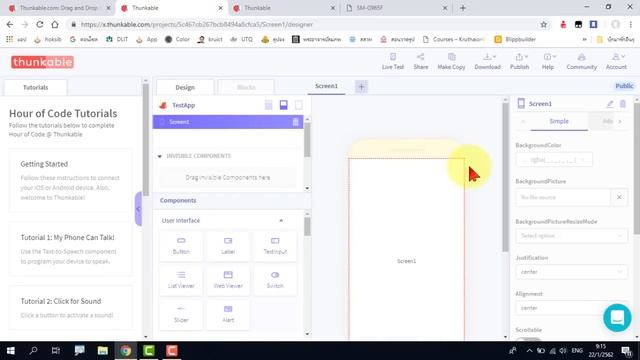The height and width of the screenshot is (360, 640).
Task: Click the browser address bar
Action: 302,24
